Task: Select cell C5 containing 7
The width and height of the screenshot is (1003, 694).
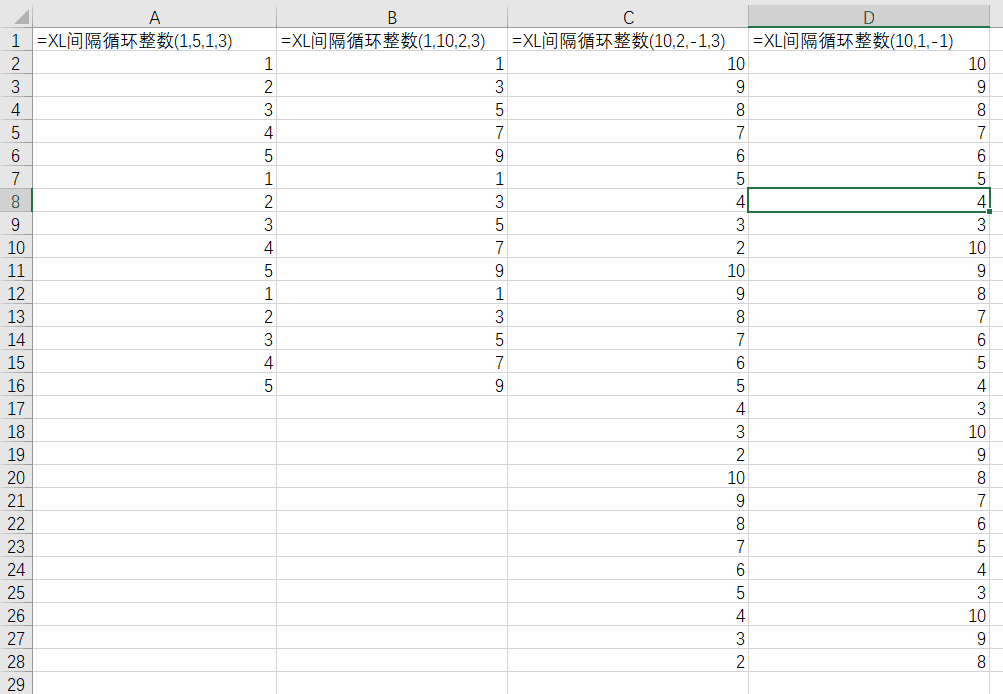Action: pos(628,132)
